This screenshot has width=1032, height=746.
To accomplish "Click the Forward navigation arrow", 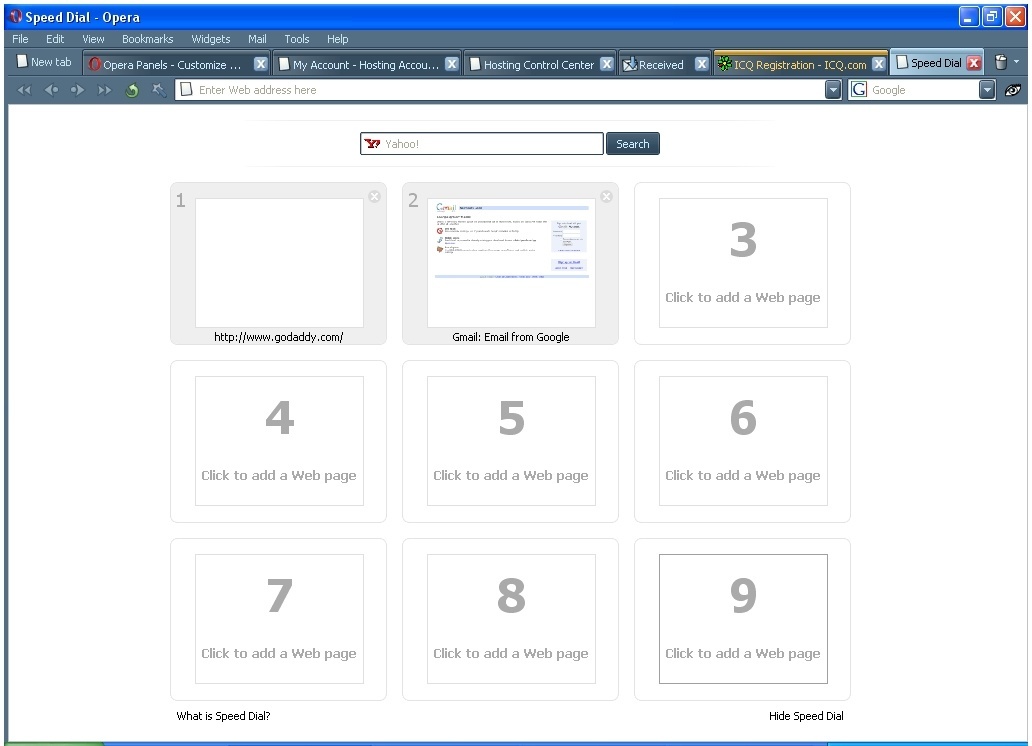I will [x=77, y=89].
